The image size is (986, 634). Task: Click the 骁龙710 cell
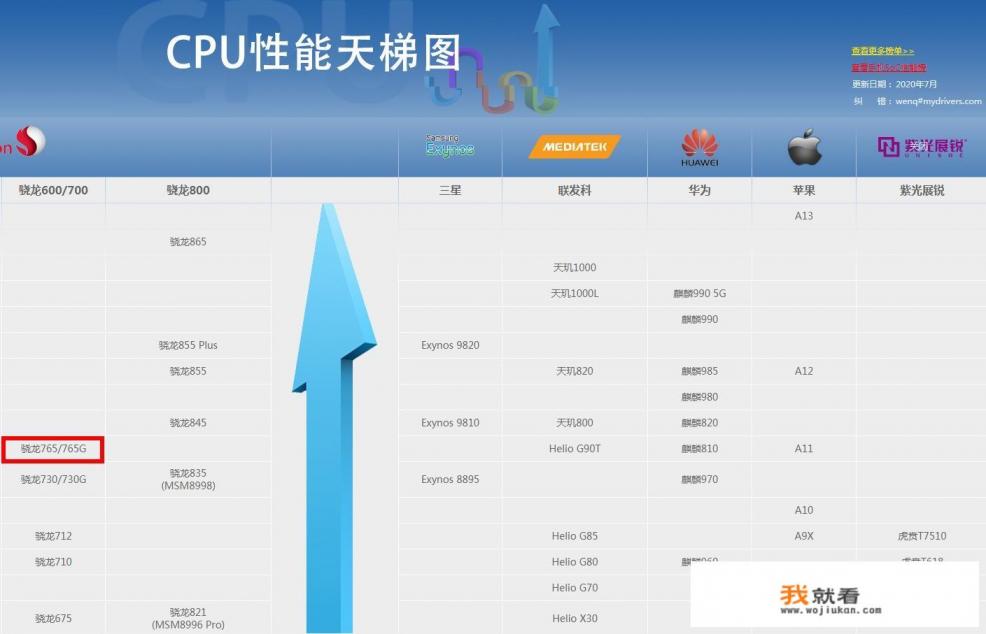click(53, 562)
